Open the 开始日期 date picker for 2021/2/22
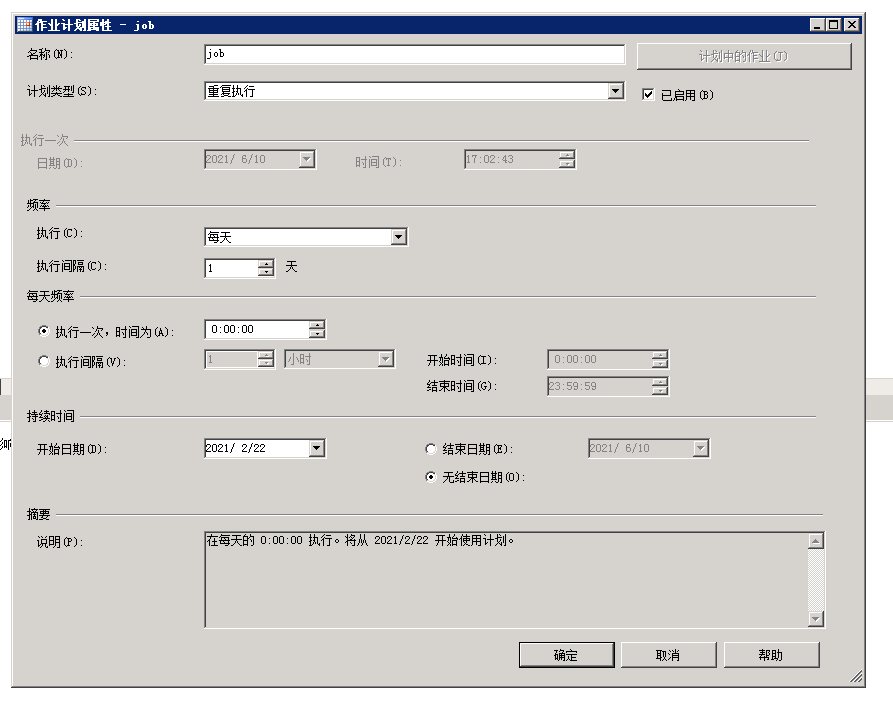 [x=317, y=448]
